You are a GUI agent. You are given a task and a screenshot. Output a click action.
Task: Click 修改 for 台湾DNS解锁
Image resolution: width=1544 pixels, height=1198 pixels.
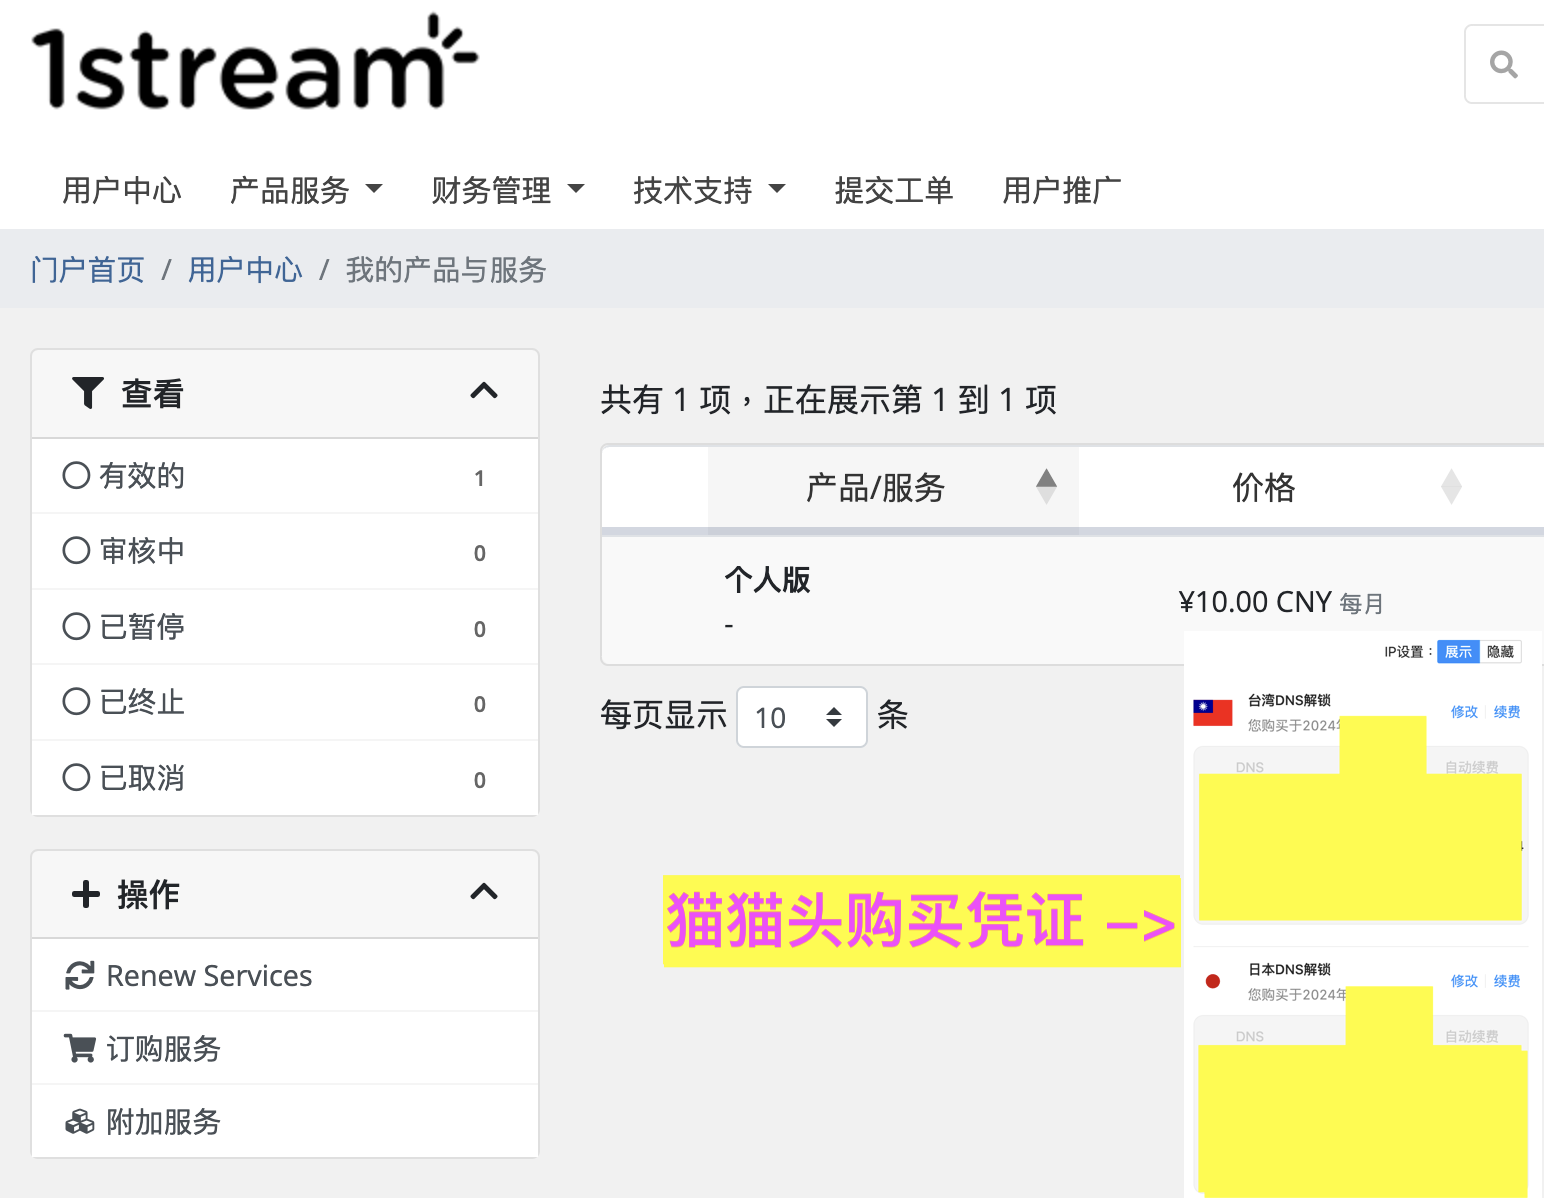click(x=1464, y=712)
